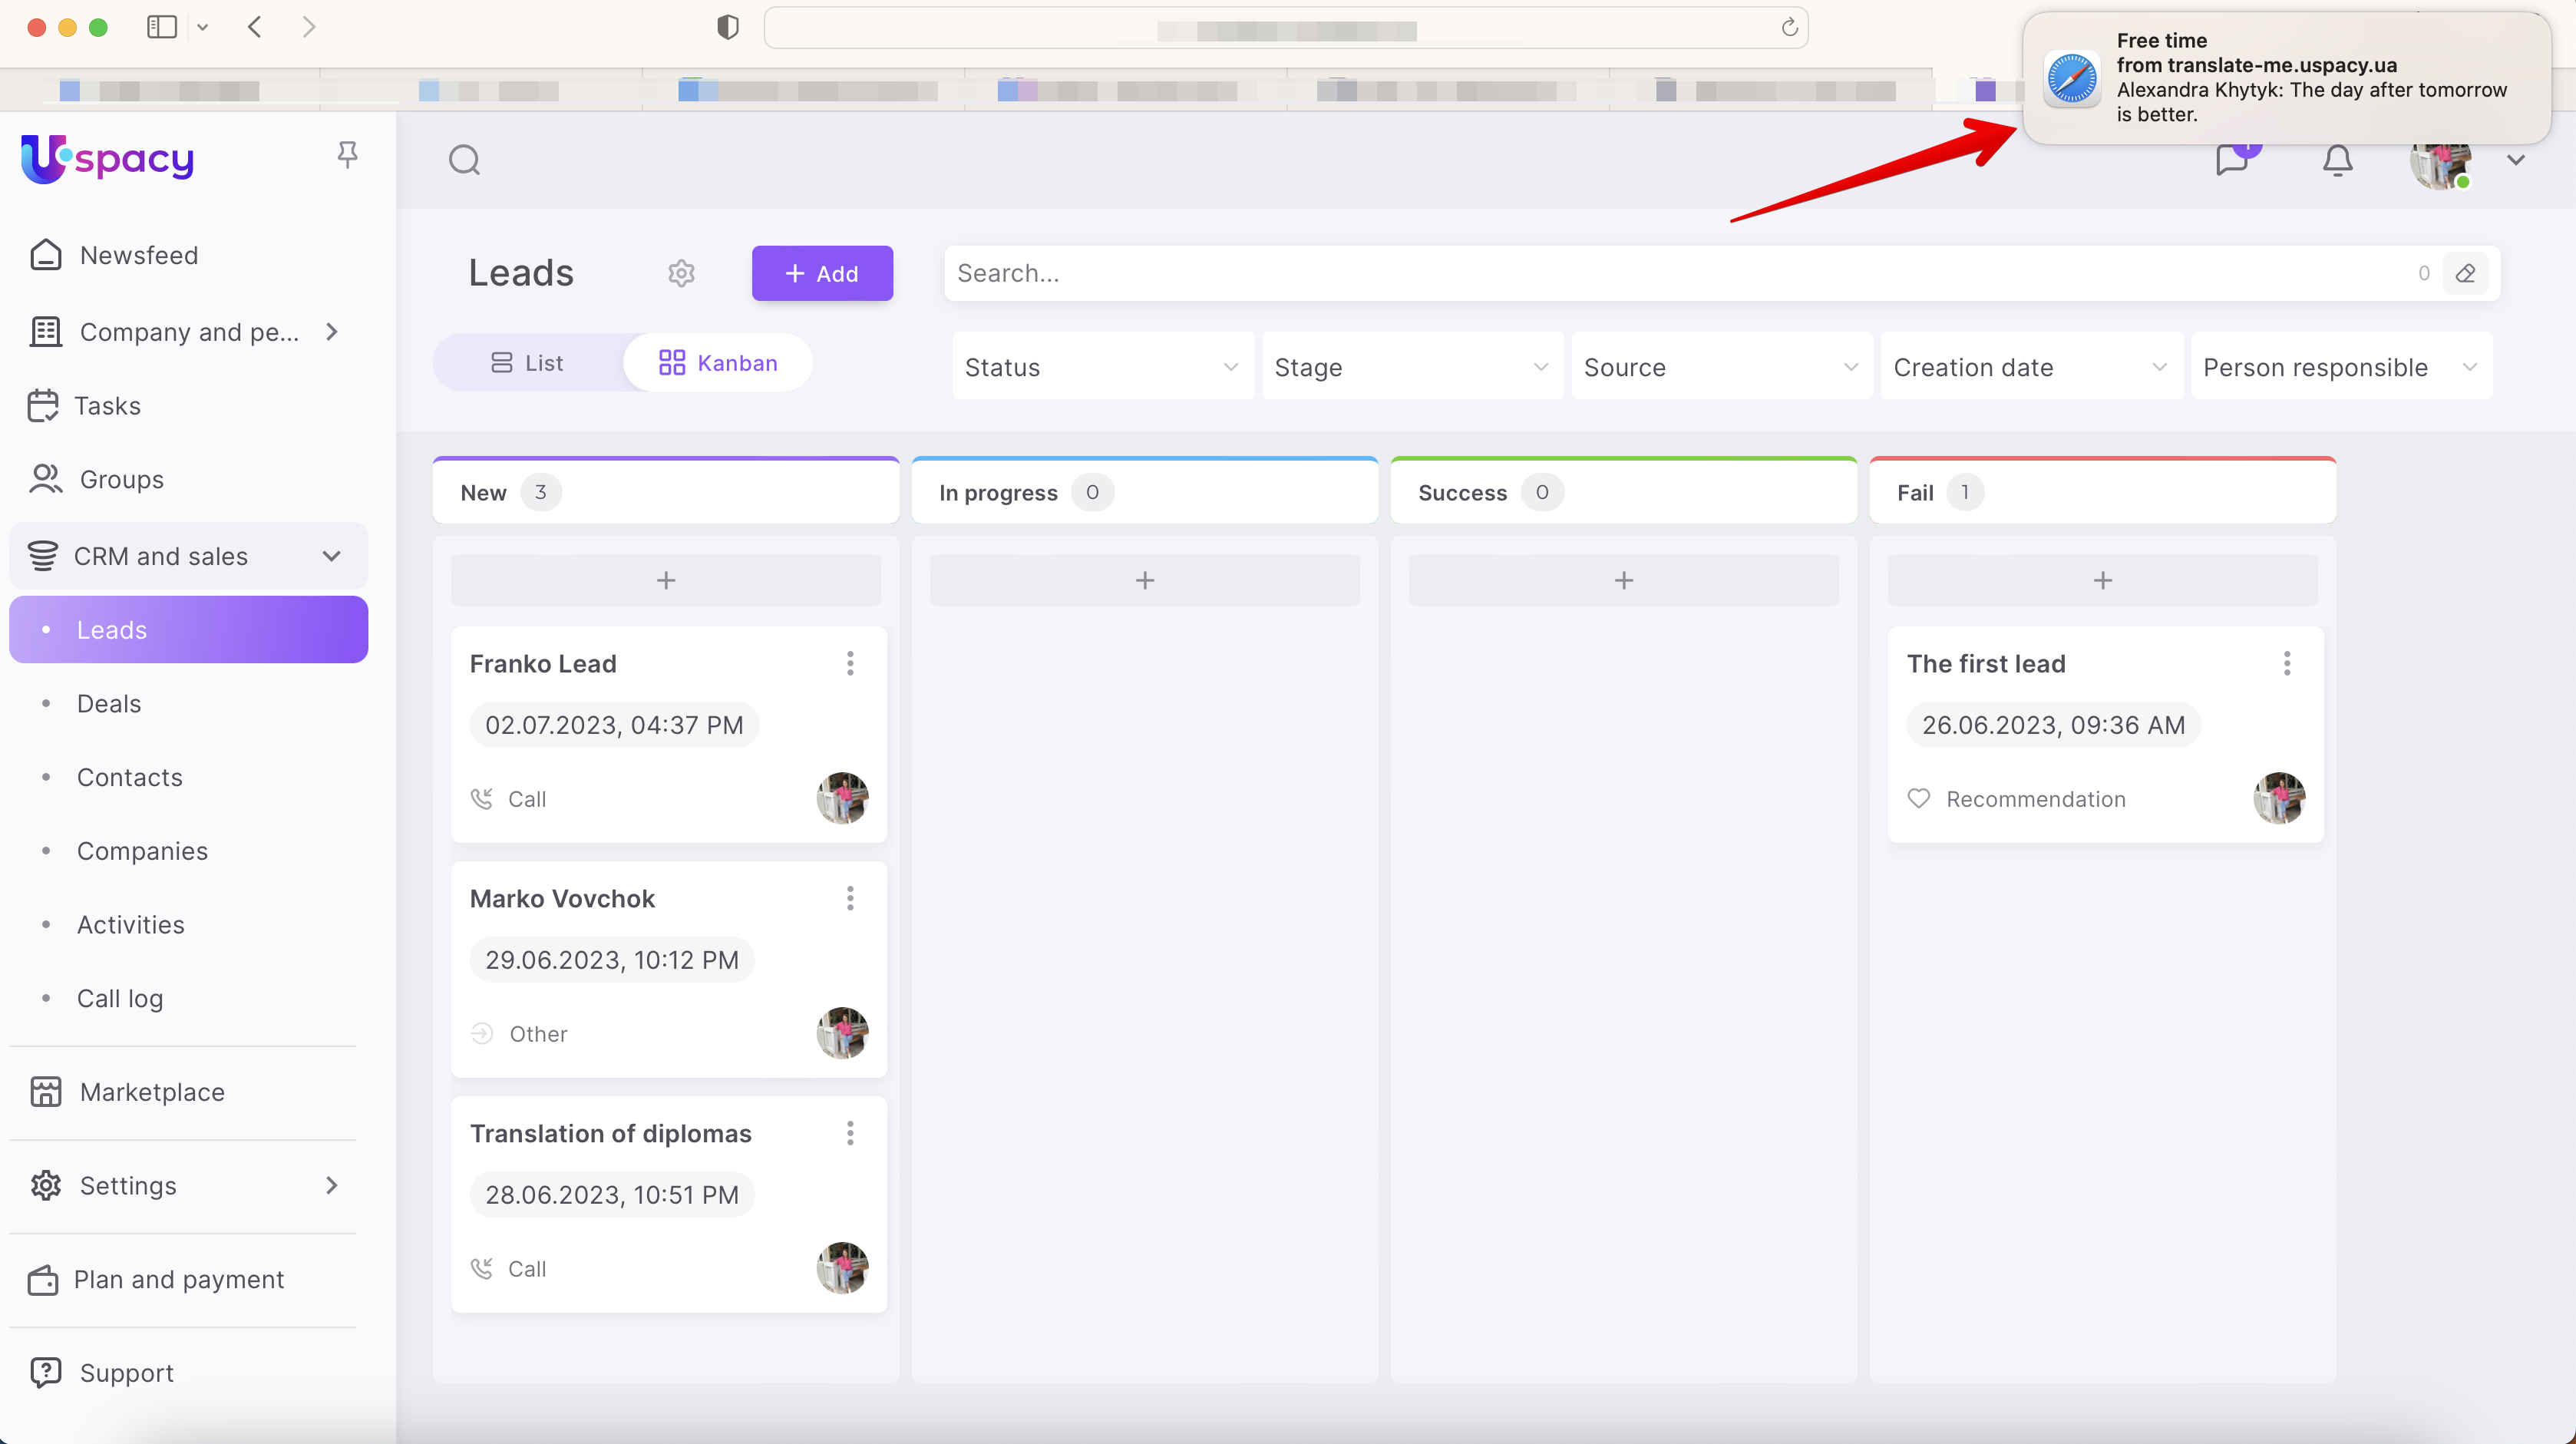Open the chat messages icon
Viewport: 2576px width, 1444px height.
2231,161
